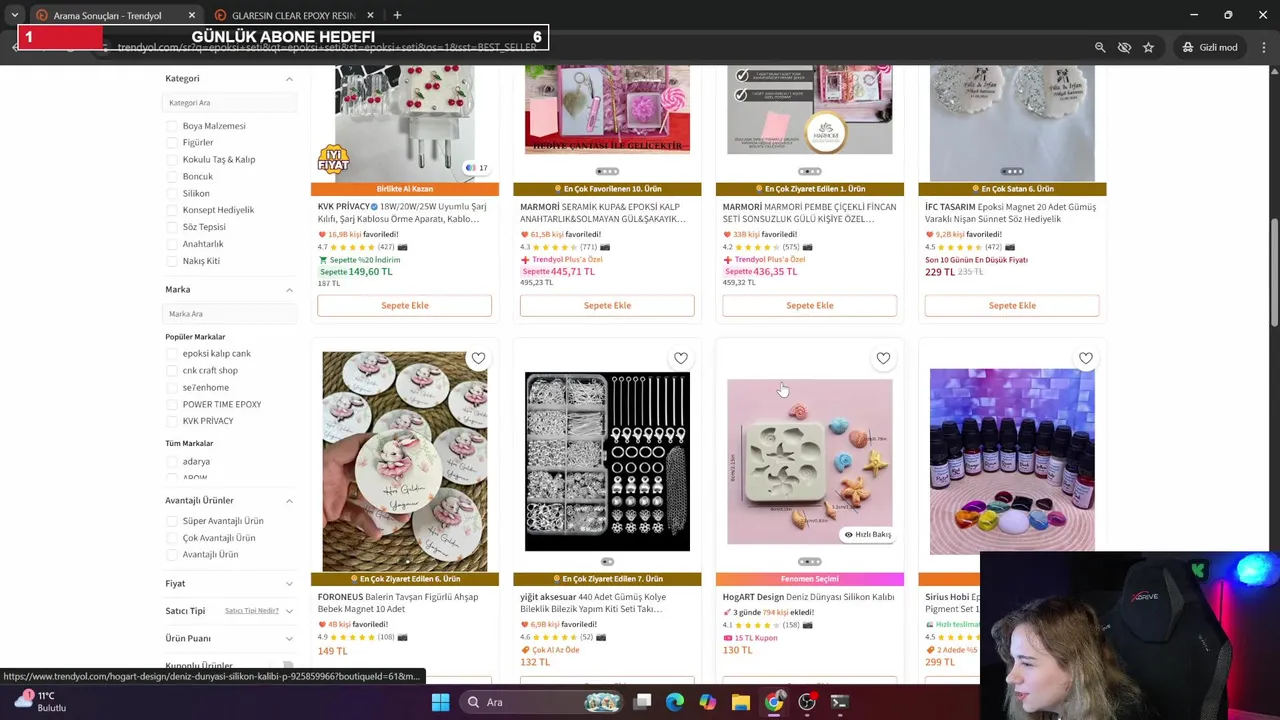Check the Konsept Hediyelik category

click(172, 210)
